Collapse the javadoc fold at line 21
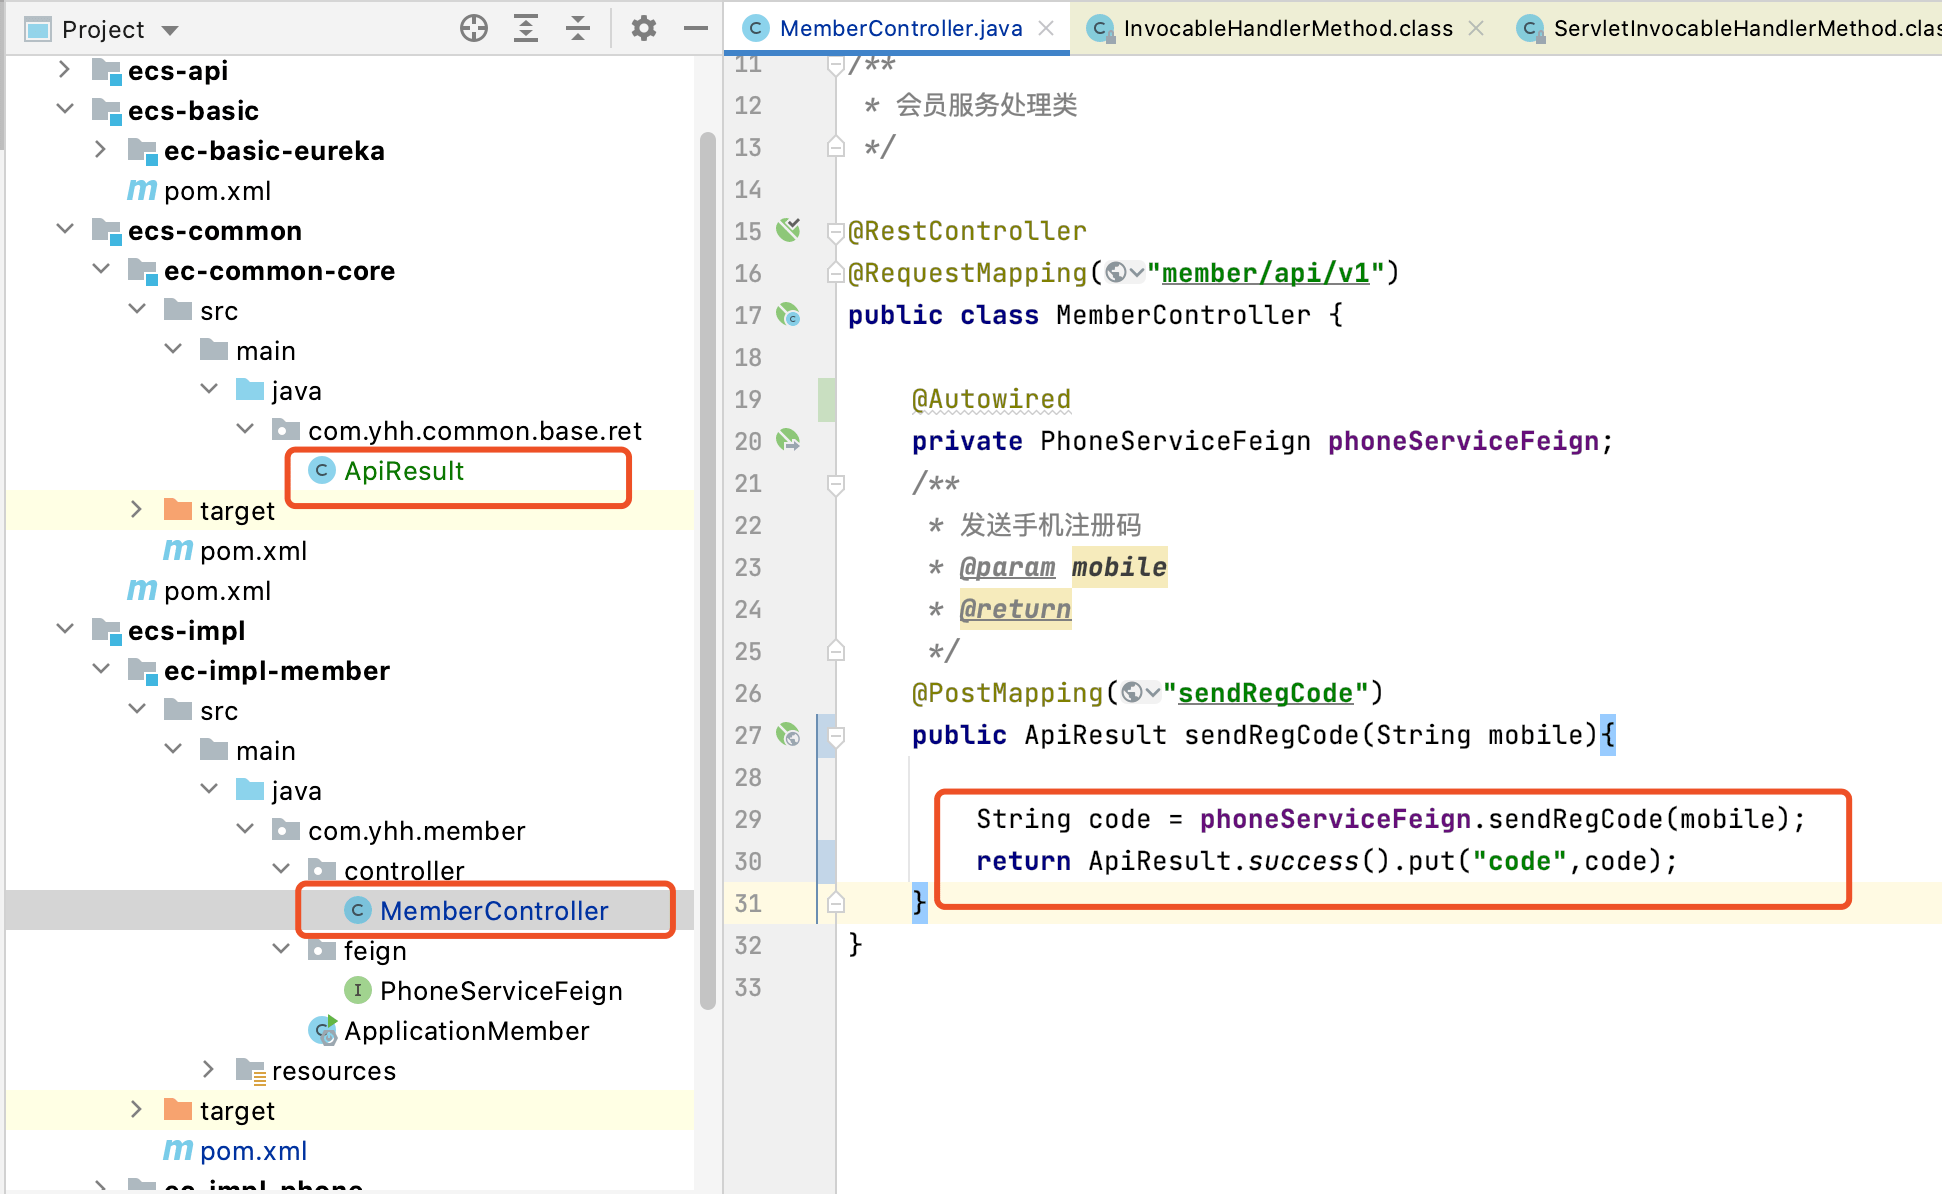 836,483
